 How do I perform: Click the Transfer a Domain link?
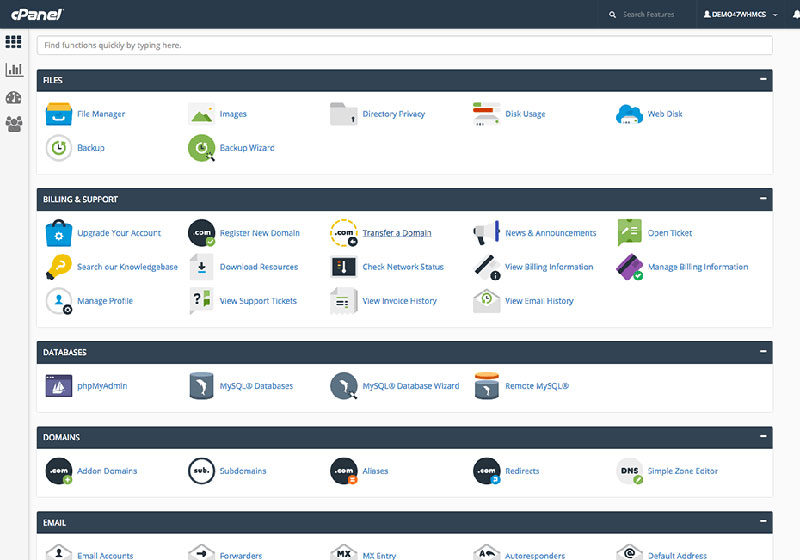397,233
